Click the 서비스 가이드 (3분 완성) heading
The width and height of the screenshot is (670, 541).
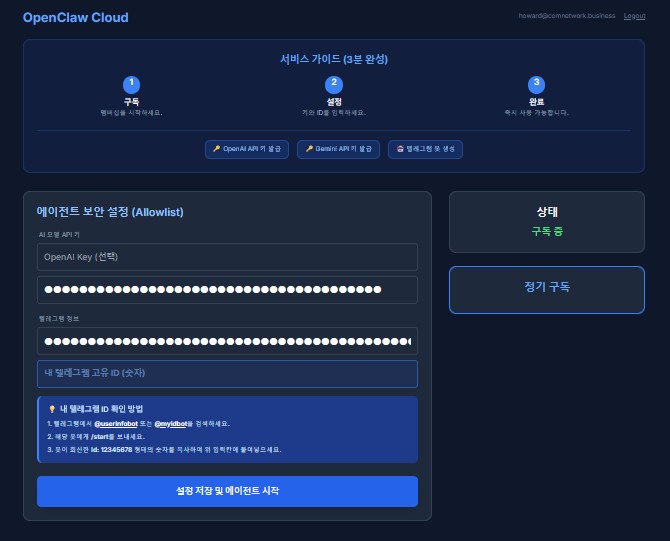pyautogui.click(x=334, y=59)
